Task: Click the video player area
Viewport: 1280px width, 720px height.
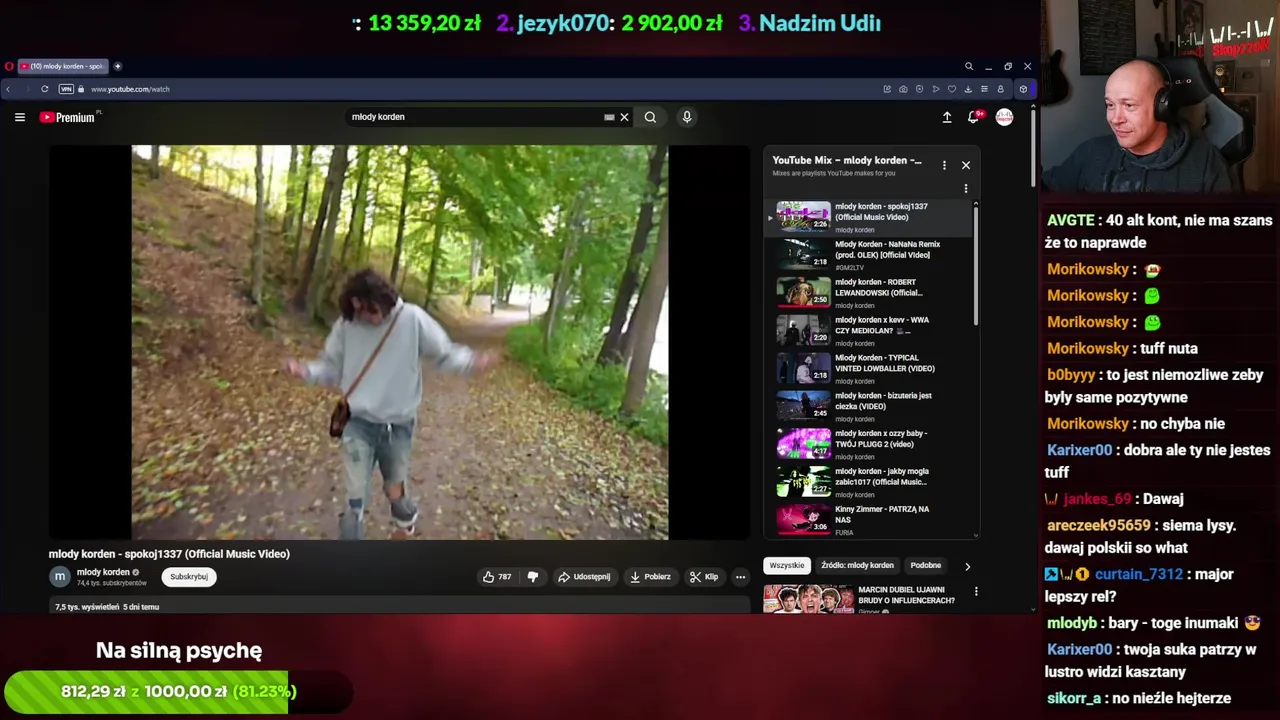Action: tap(400, 343)
